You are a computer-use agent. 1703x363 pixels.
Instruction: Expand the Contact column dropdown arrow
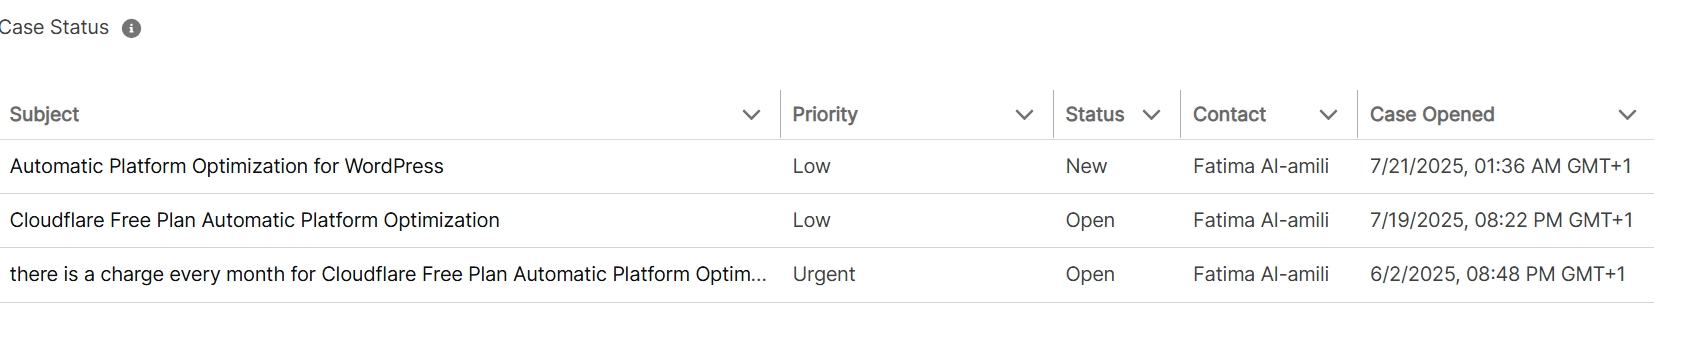tap(1328, 115)
